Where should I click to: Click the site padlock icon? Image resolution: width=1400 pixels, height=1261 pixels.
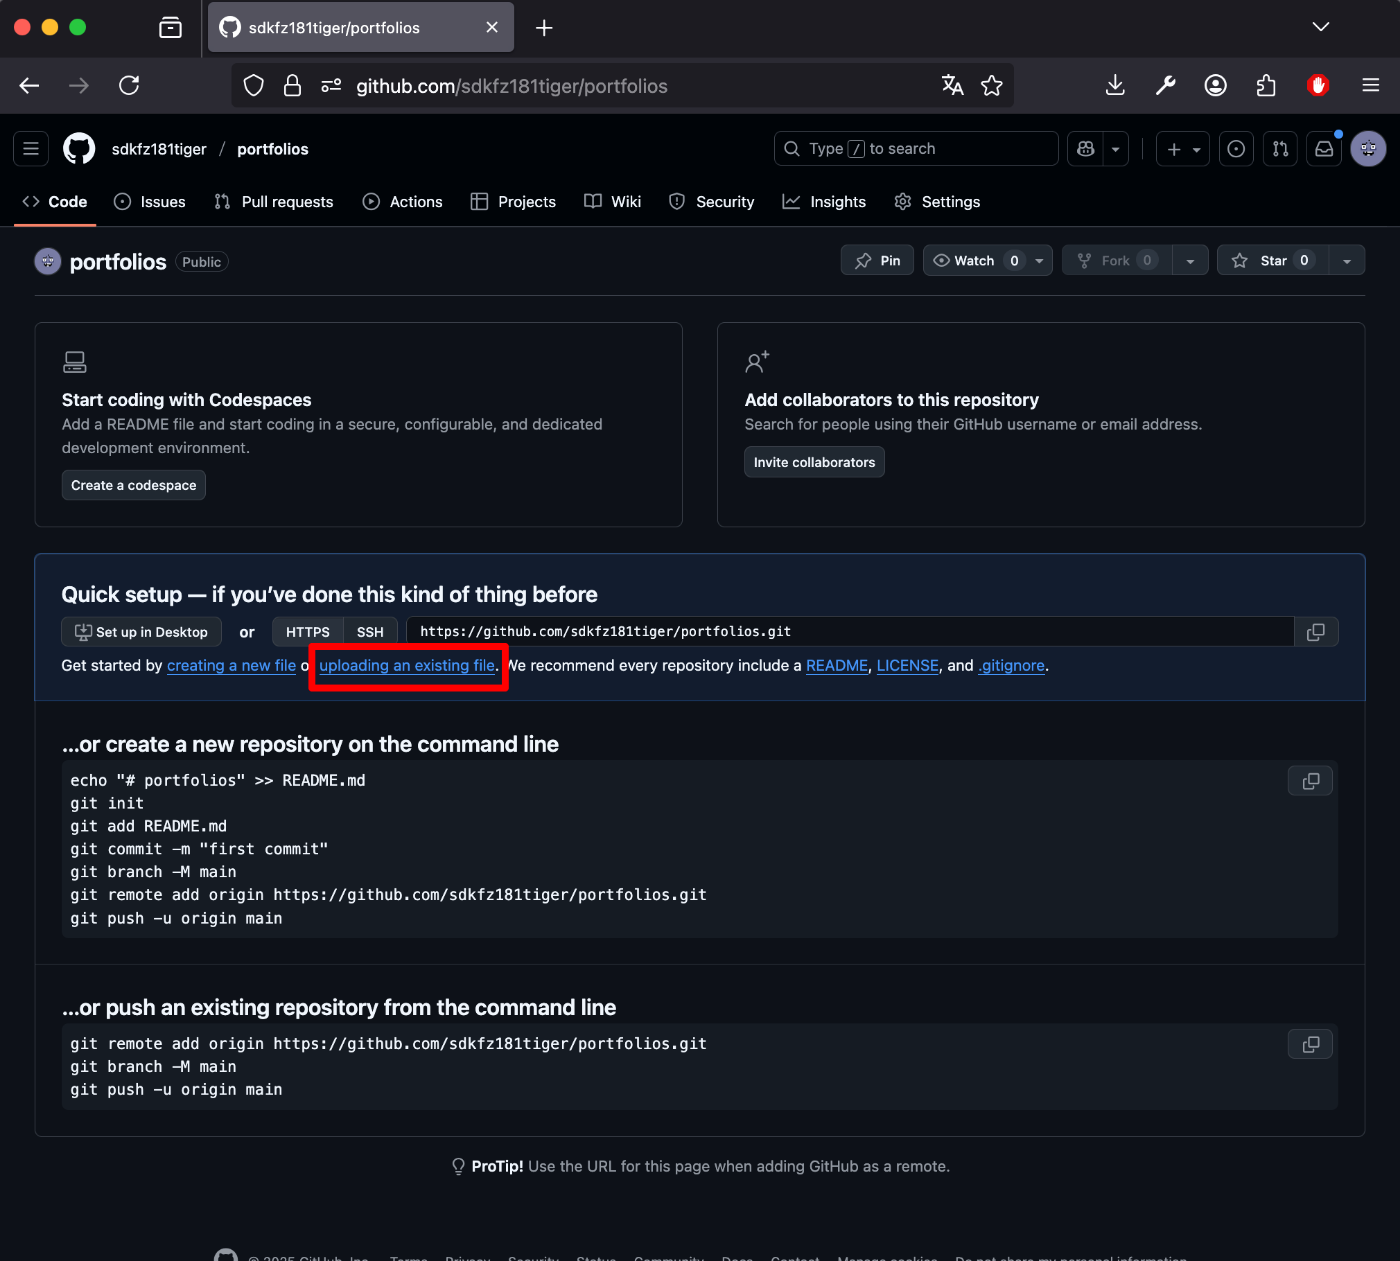point(292,86)
